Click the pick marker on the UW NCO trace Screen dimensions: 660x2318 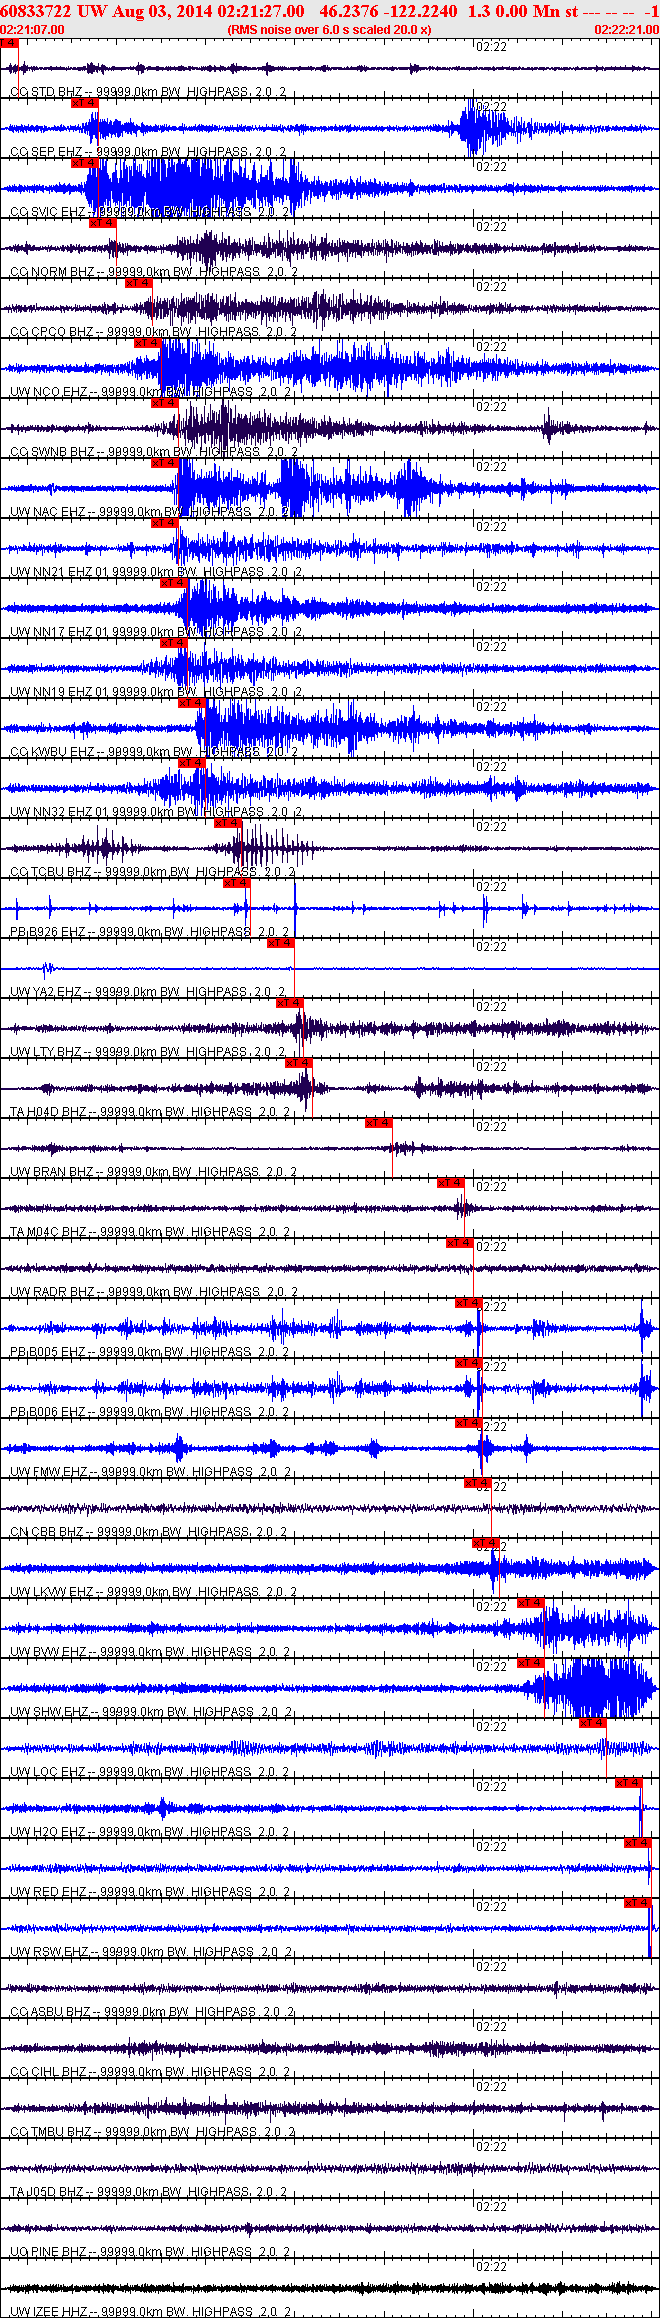point(148,343)
